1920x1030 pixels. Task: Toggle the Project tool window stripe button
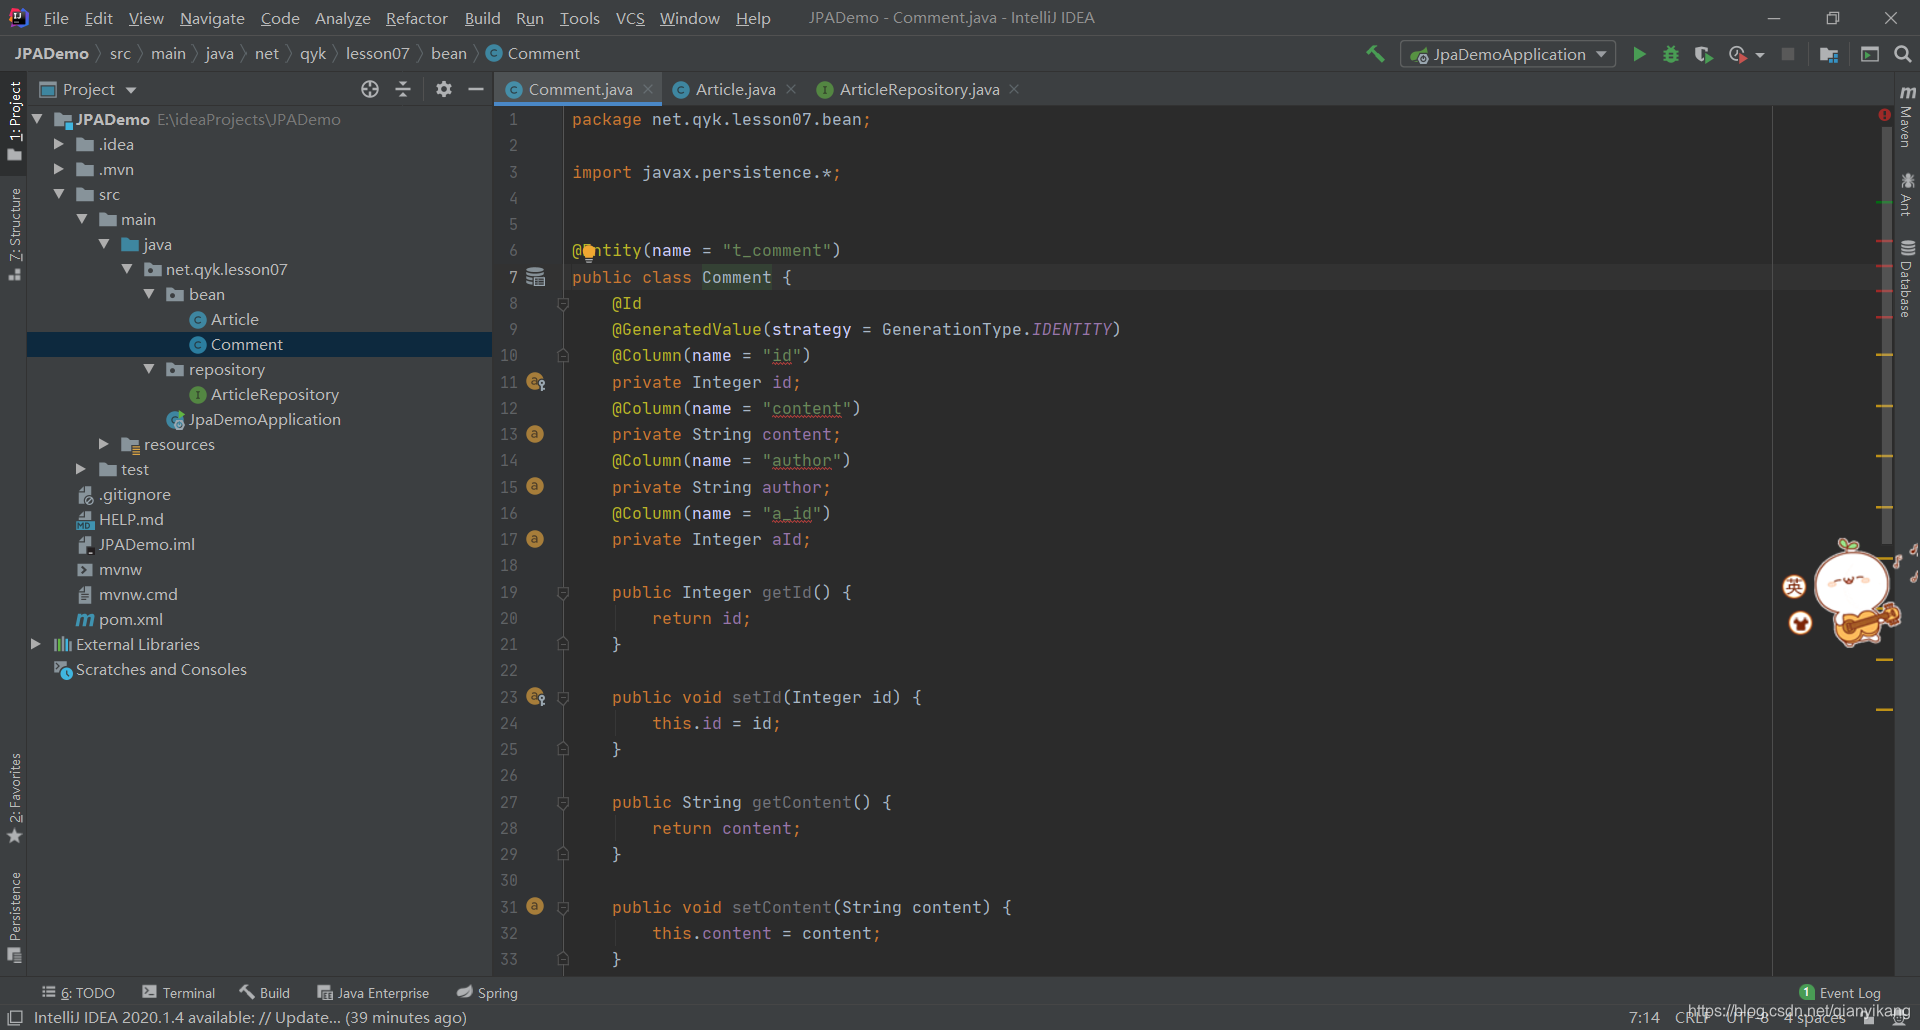[14, 120]
